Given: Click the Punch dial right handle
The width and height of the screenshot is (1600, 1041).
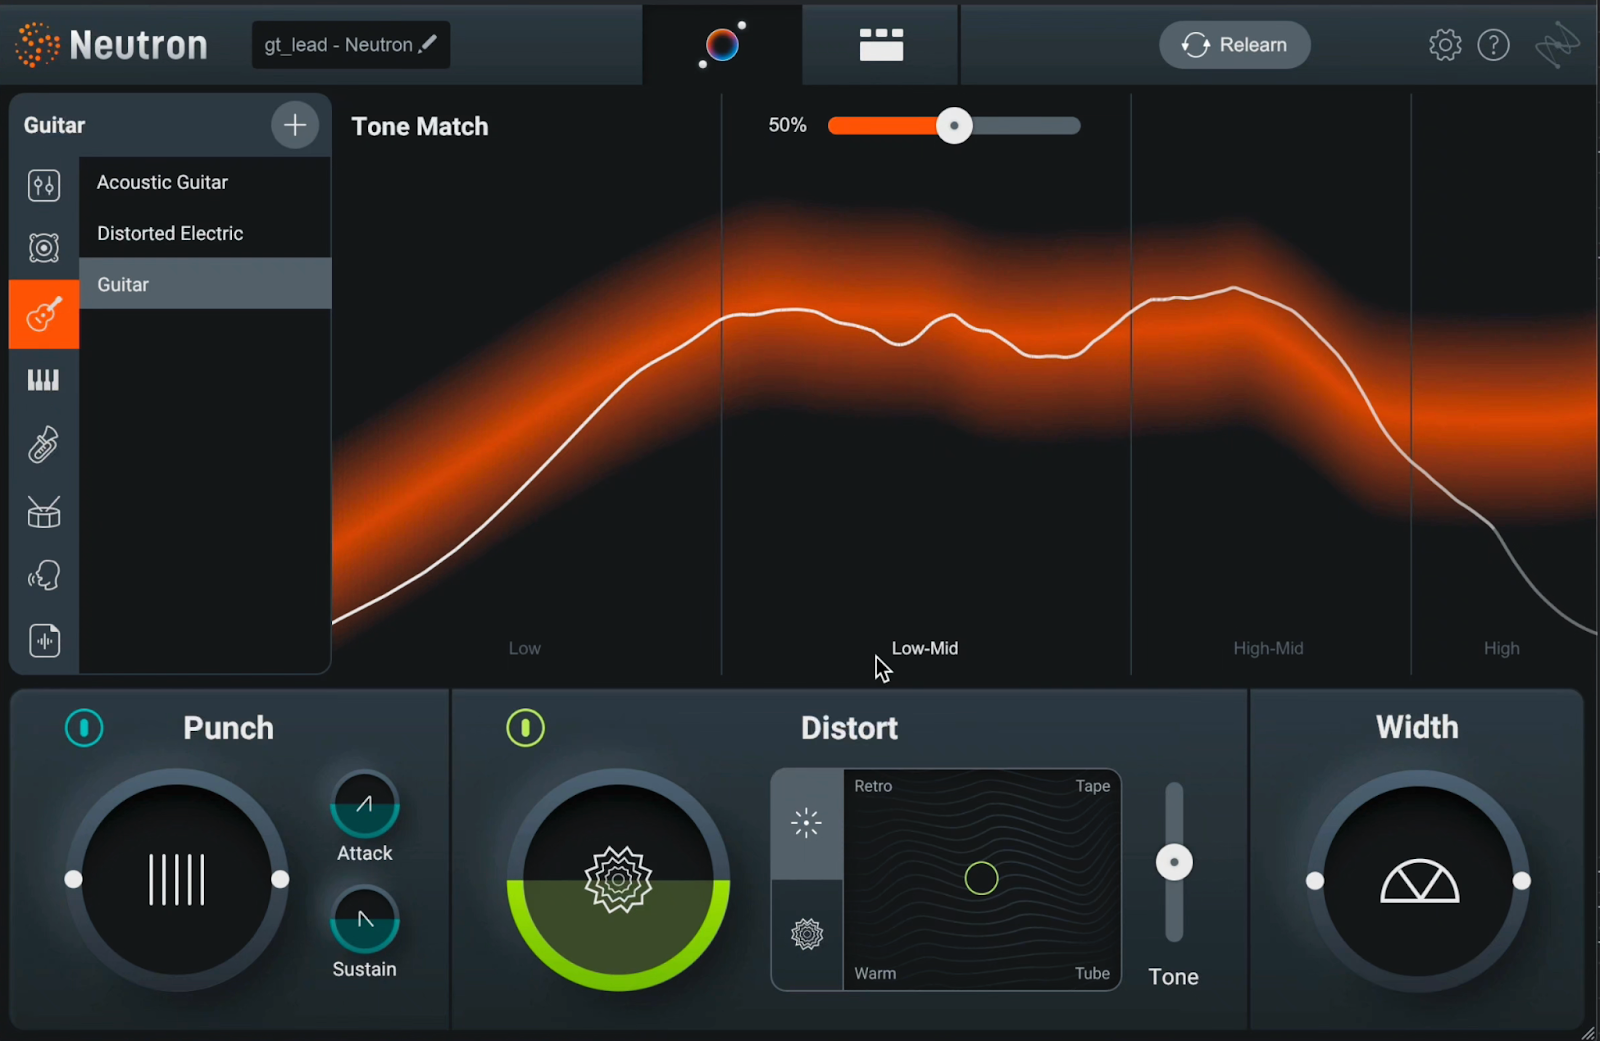Looking at the screenshot, I should pyautogui.click(x=281, y=879).
